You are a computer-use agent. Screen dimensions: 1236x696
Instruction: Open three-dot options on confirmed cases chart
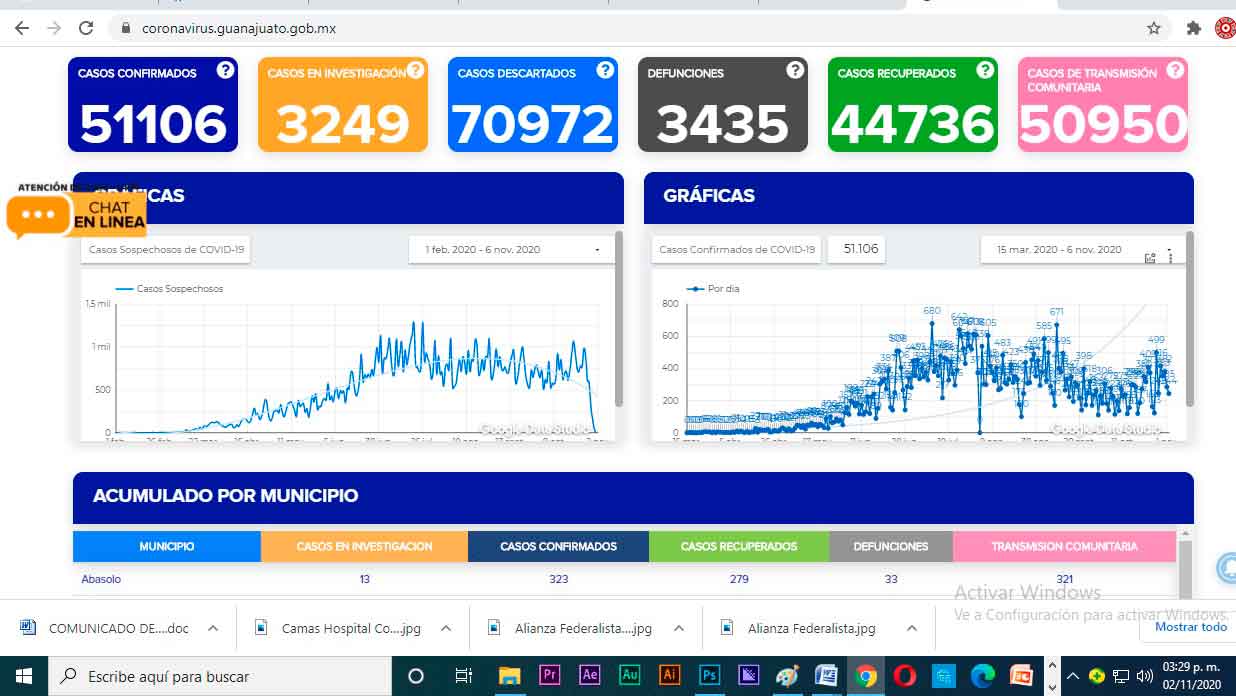tap(1170, 257)
